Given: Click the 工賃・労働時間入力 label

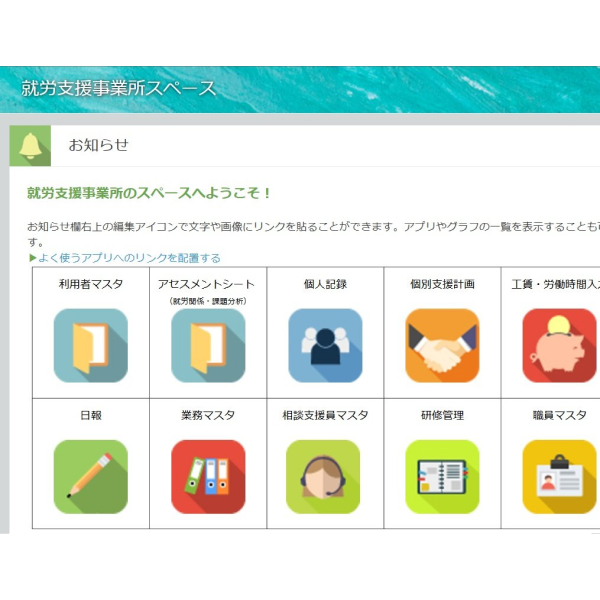Looking at the screenshot, I should (x=556, y=284).
